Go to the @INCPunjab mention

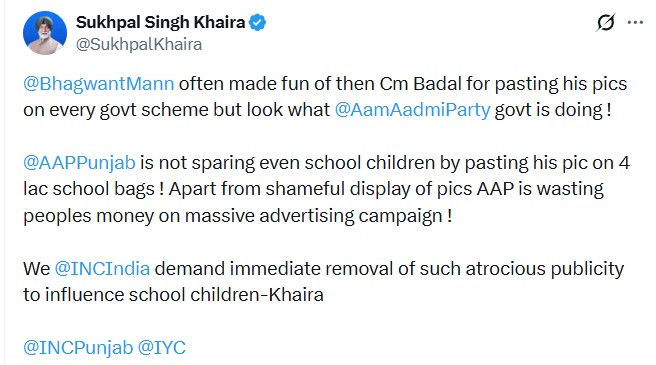pos(78,347)
